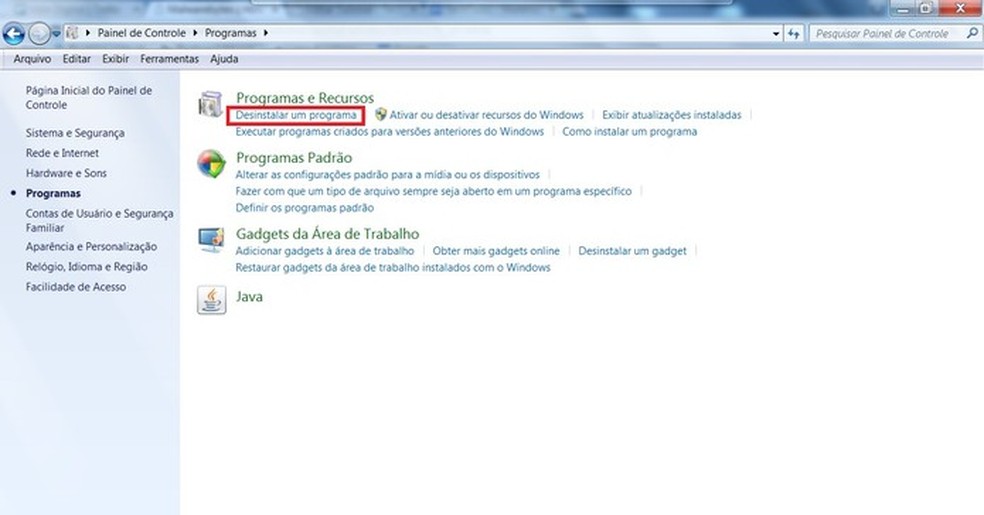This screenshot has width=984, height=515.
Task: Open address bar history dropdown
Action: (x=776, y=34)
